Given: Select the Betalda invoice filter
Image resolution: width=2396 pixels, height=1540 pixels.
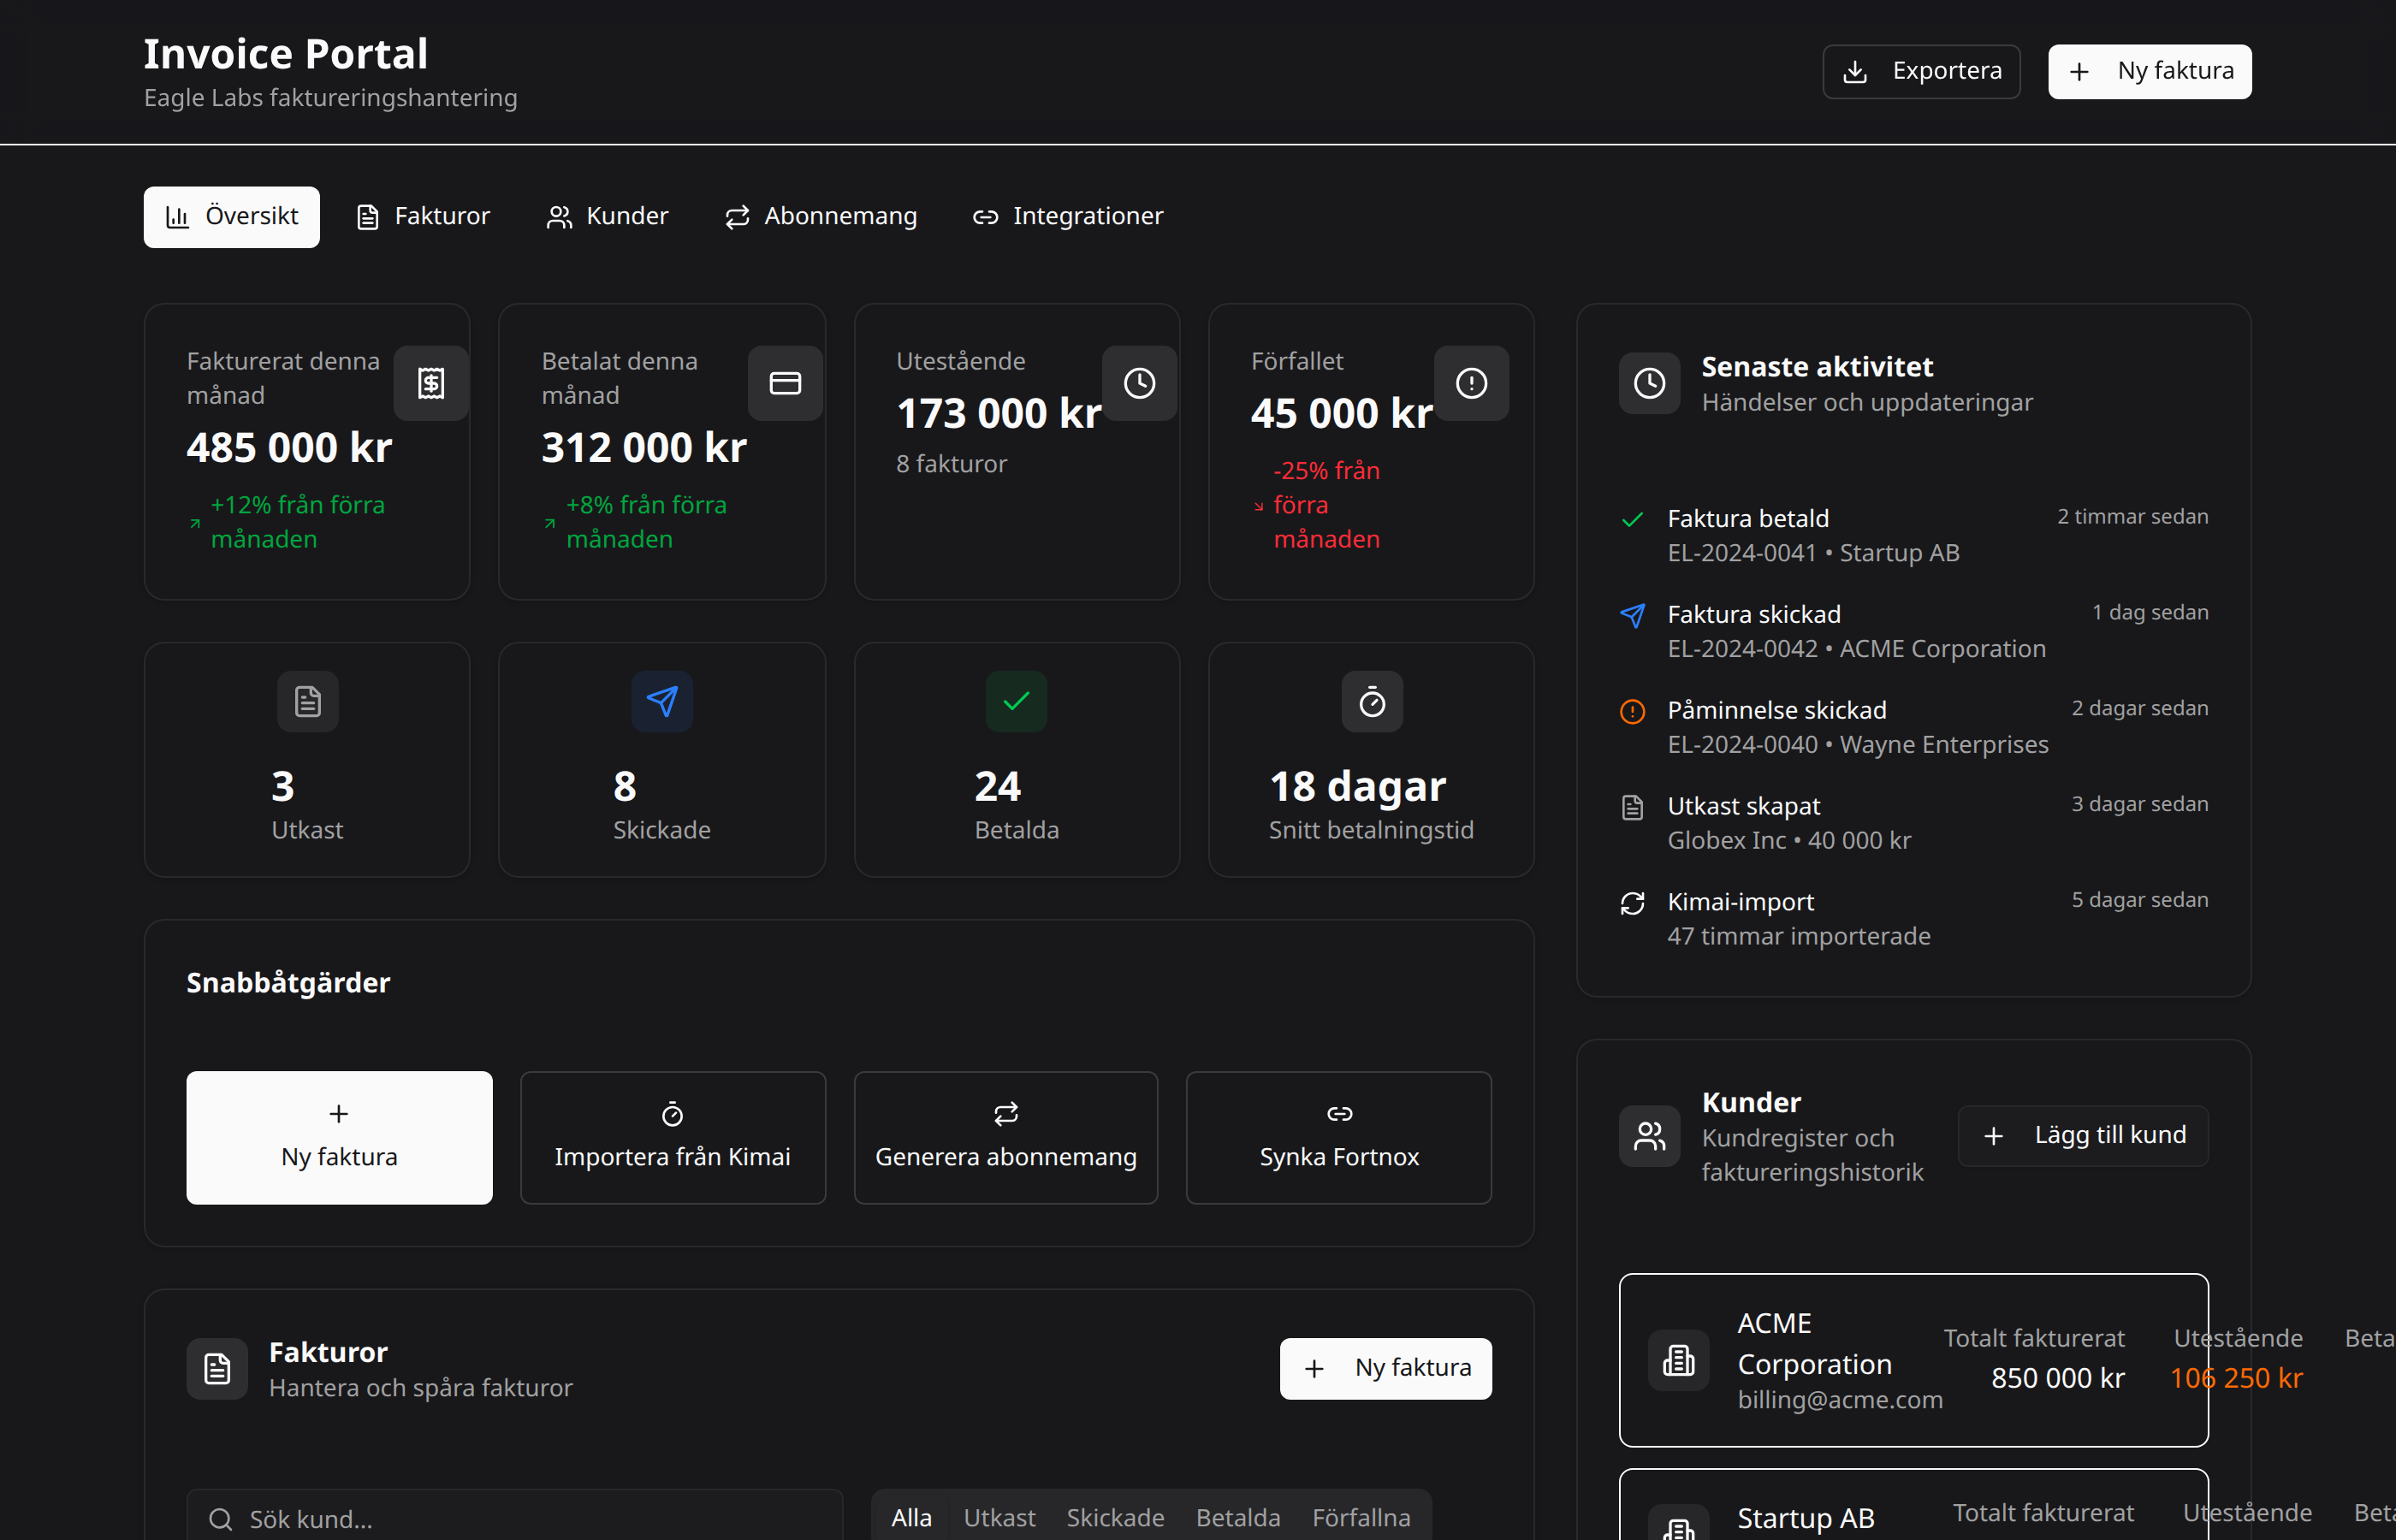Looking at the screenshot, I should tap(1237, 1517).
